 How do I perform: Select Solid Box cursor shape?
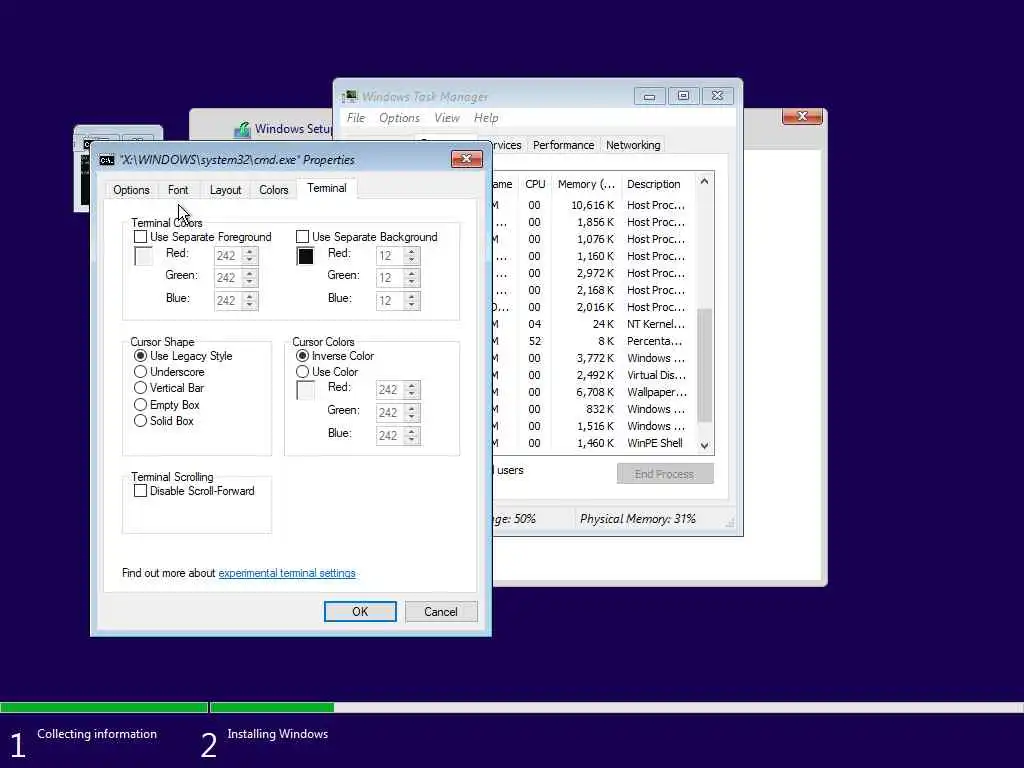[140, 421]
